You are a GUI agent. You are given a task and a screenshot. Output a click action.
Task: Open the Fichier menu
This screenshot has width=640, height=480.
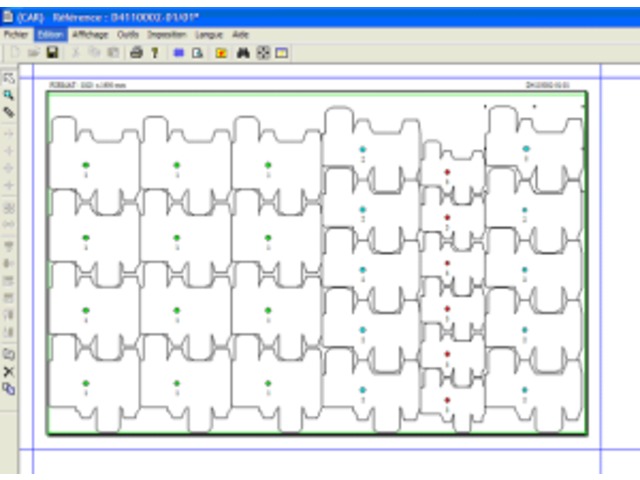16,34
